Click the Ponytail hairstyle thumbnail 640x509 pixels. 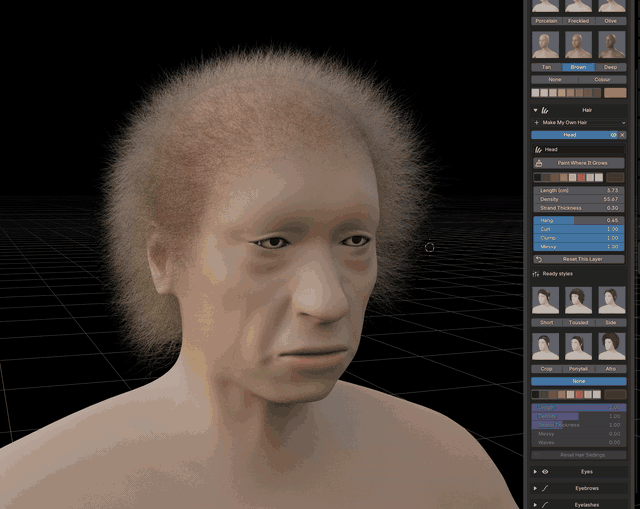[578, 347]
